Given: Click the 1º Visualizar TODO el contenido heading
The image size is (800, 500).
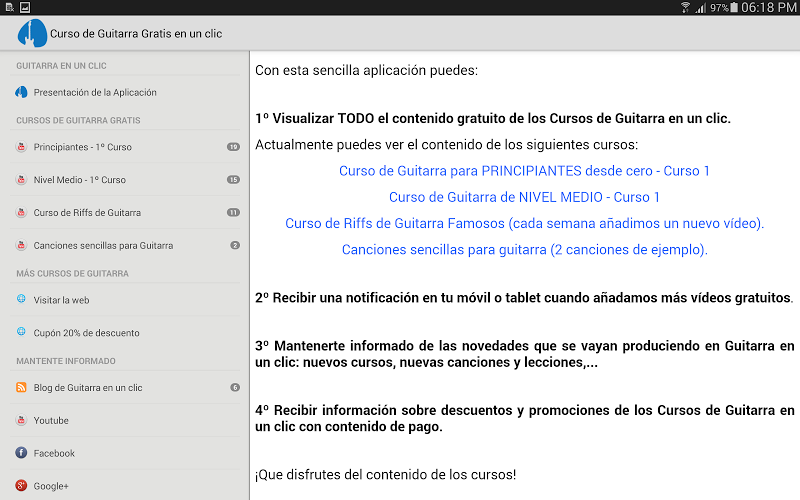Looking at the screenshot, I should click(493, 118).
